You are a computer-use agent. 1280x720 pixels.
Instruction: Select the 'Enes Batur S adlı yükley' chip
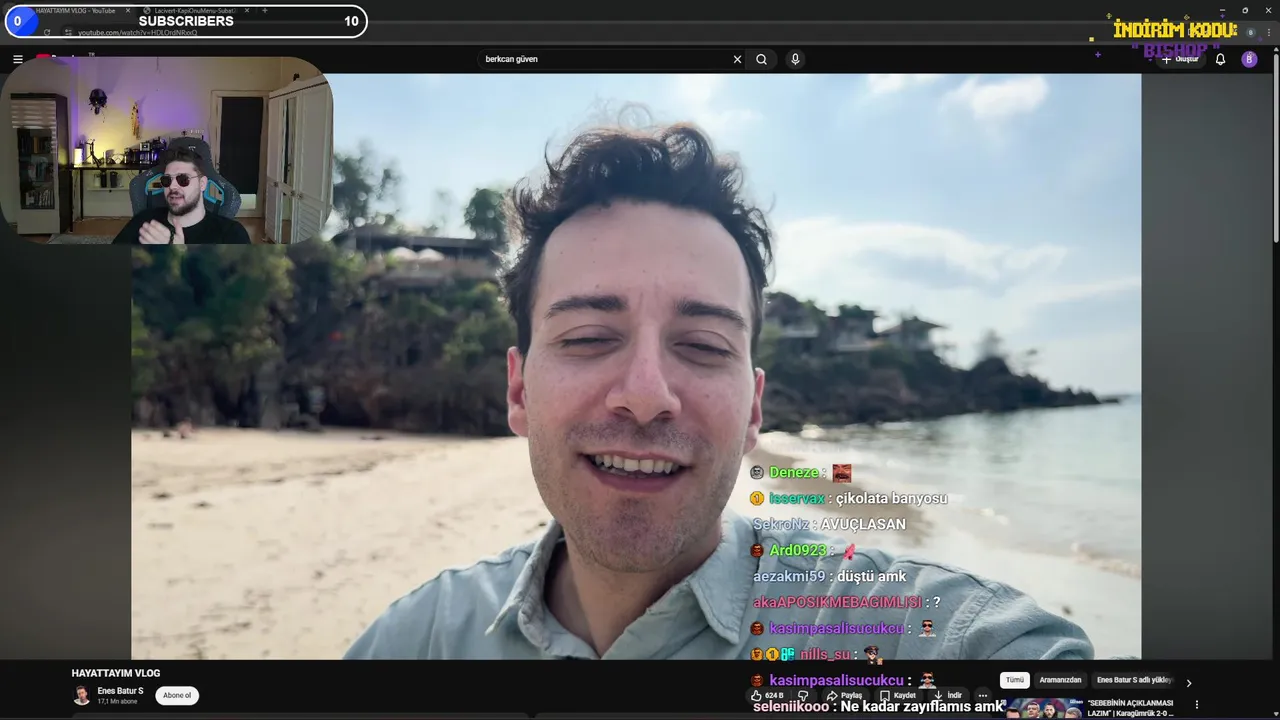pos(1133,680)
